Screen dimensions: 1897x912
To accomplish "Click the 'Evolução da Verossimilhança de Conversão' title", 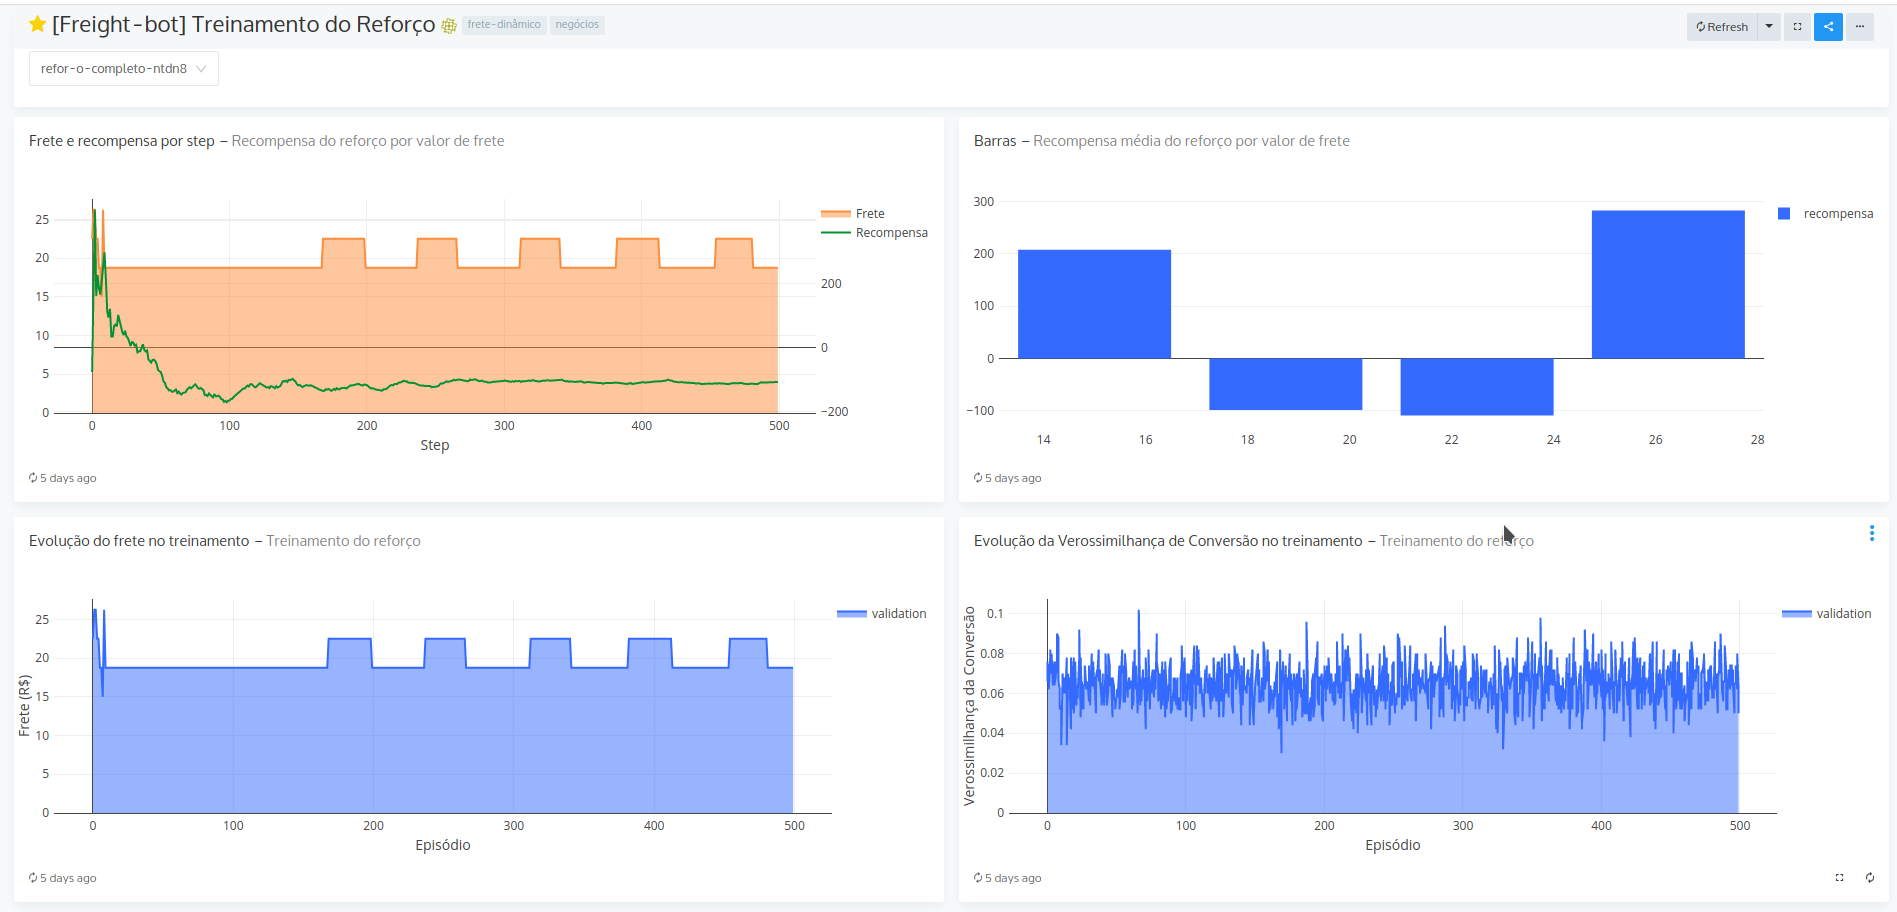I will pos(1168,541).
